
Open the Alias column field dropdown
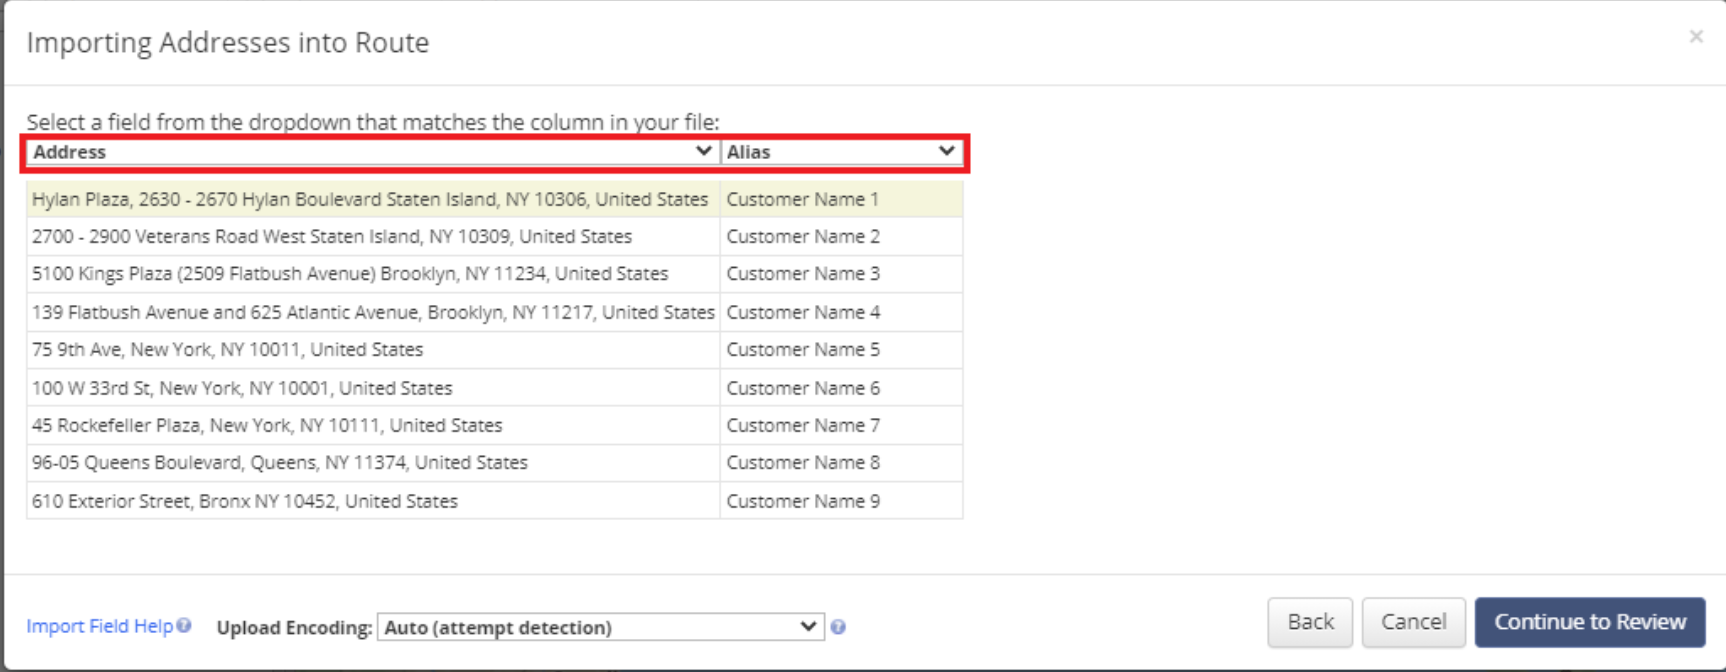point(841,152)
